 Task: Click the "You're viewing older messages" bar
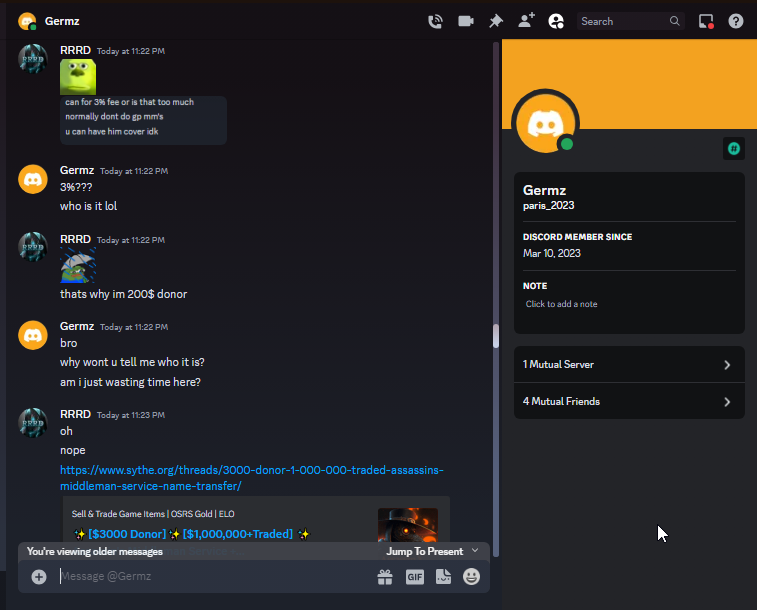tap(253, 551)
